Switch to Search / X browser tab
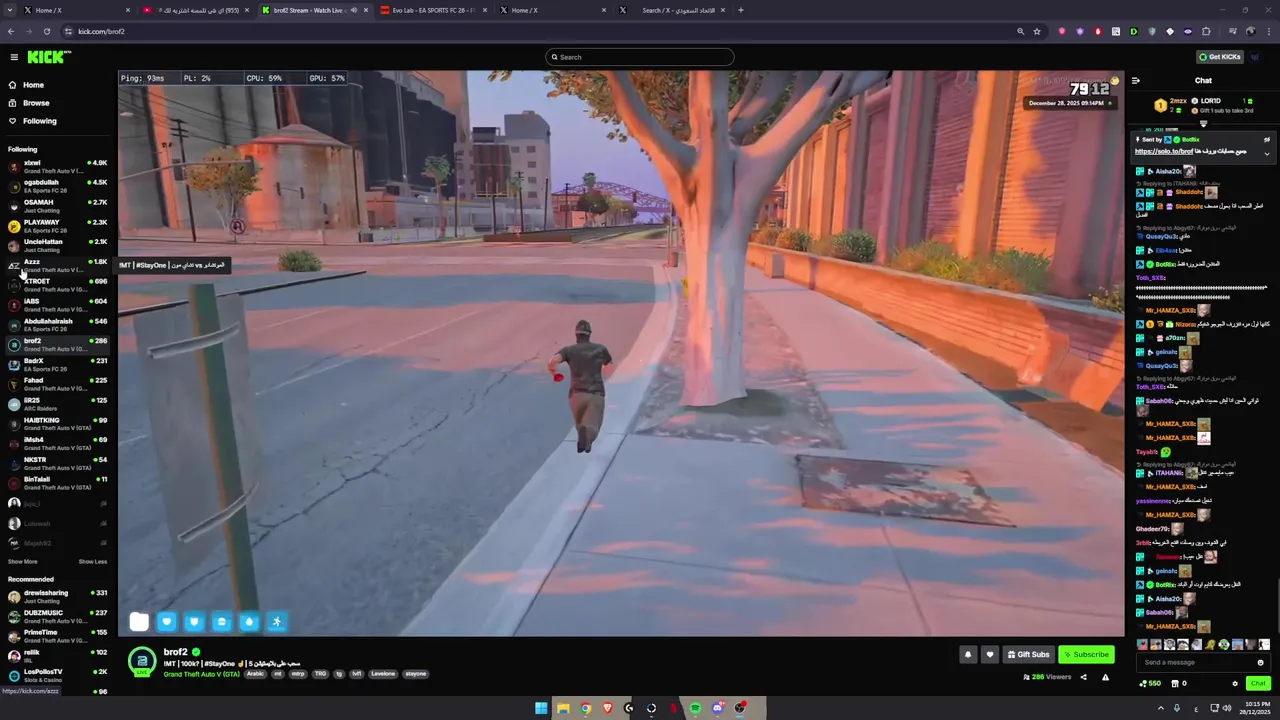This screenshot has height=720, width=1280. coord(672,10)
